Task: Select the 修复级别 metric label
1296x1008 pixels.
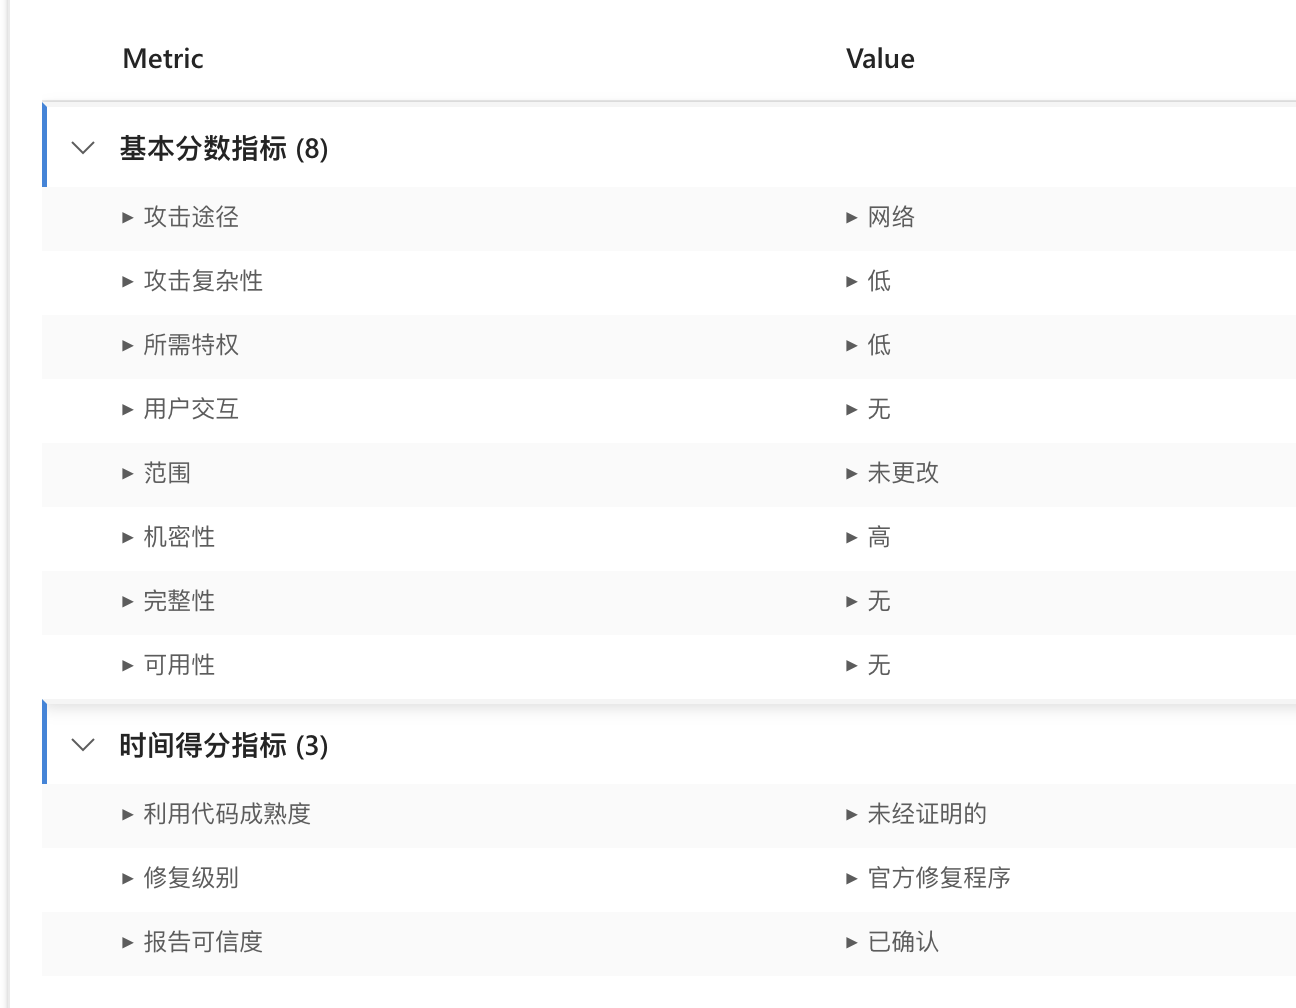Action: click(191, 878)
